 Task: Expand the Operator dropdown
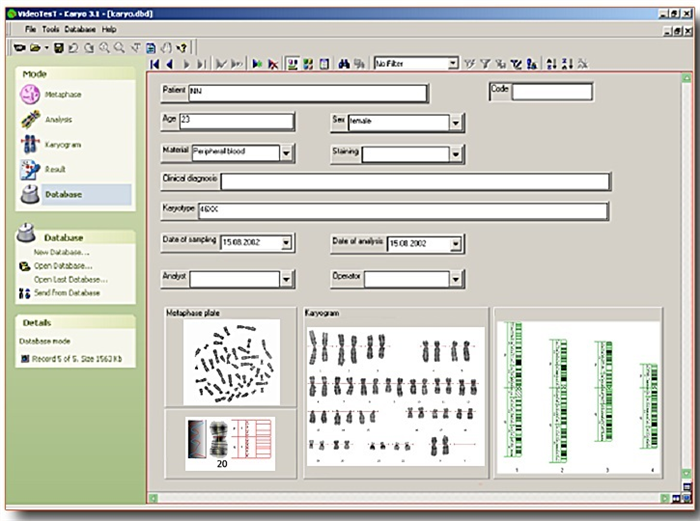pos(455,279)
